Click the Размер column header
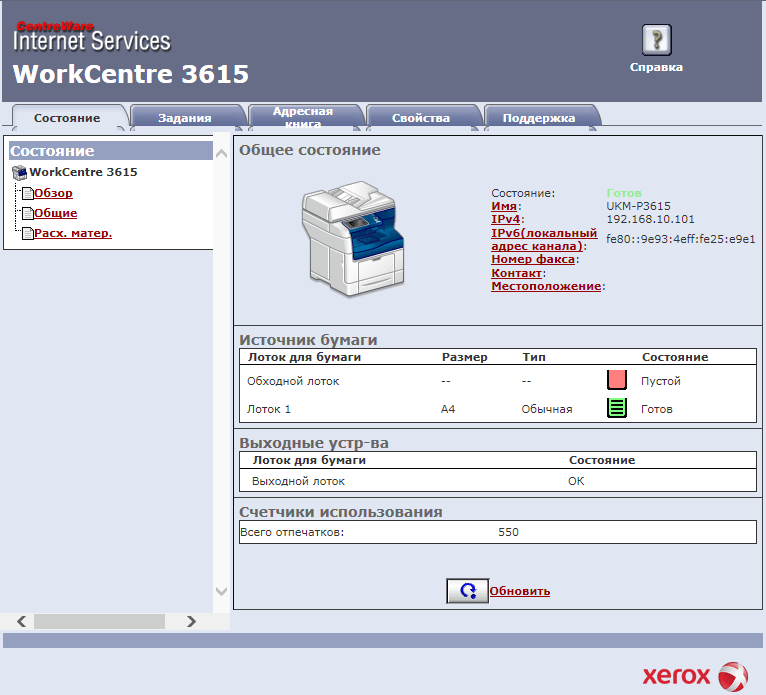The width and height of the screenshot is (766, 695). pos(465,357)
